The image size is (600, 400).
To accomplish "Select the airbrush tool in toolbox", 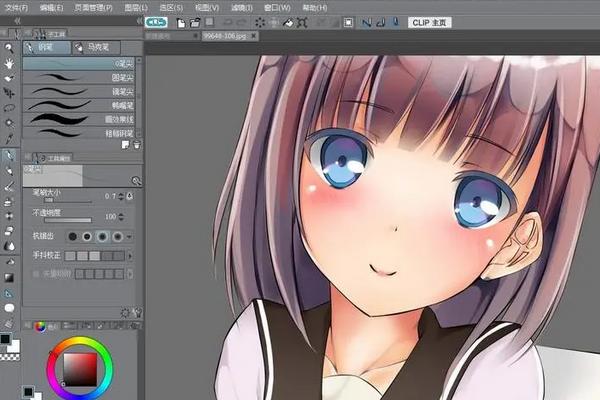I will 9,201.
